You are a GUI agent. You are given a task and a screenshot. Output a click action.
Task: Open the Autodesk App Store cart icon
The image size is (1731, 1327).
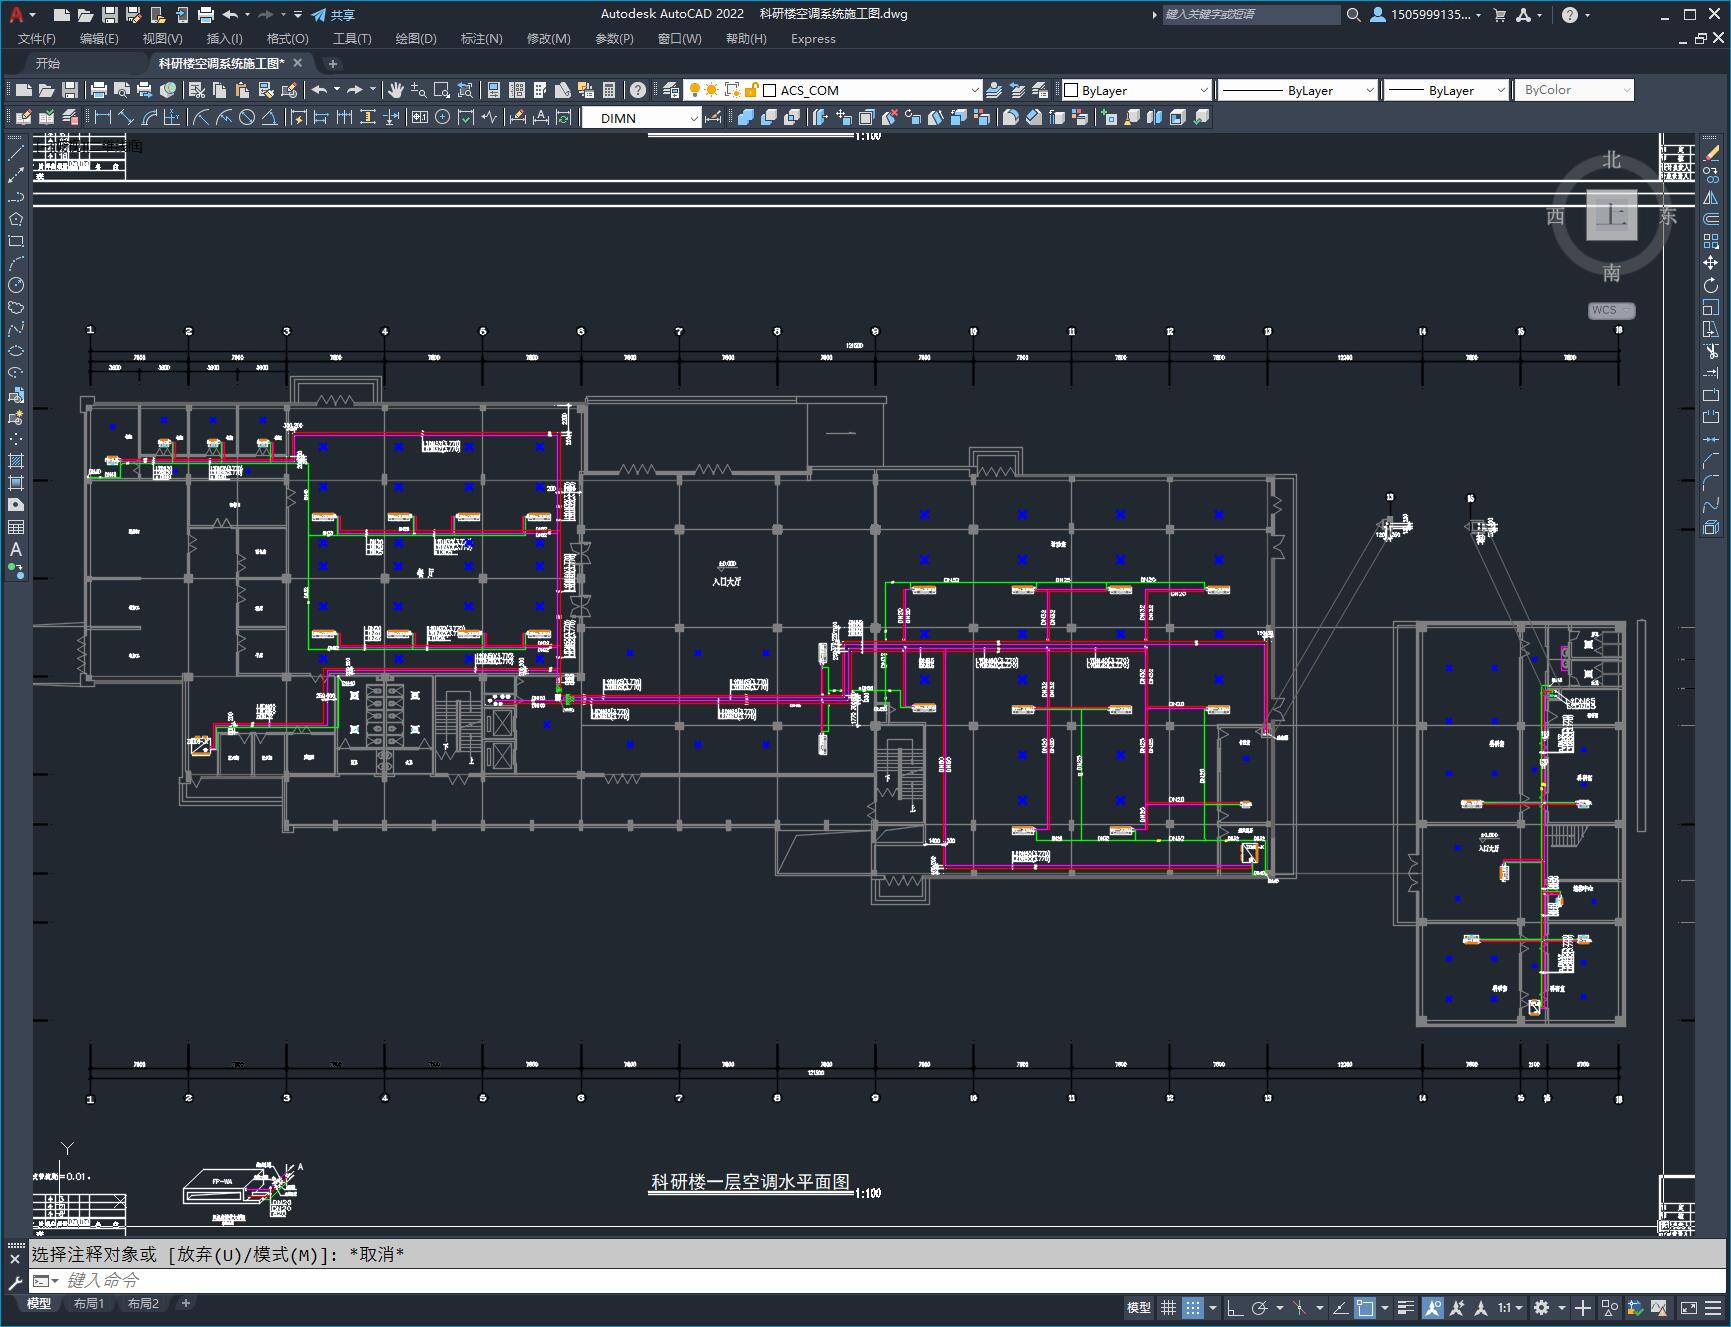pyautogui.click(x=1499, y=15)
